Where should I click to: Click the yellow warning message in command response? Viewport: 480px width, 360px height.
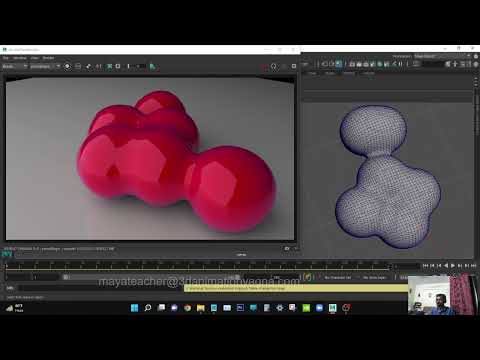click(296, 288)
